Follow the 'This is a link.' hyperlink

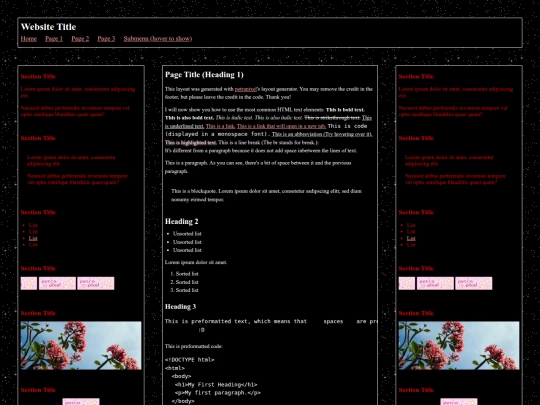(220, 126)
